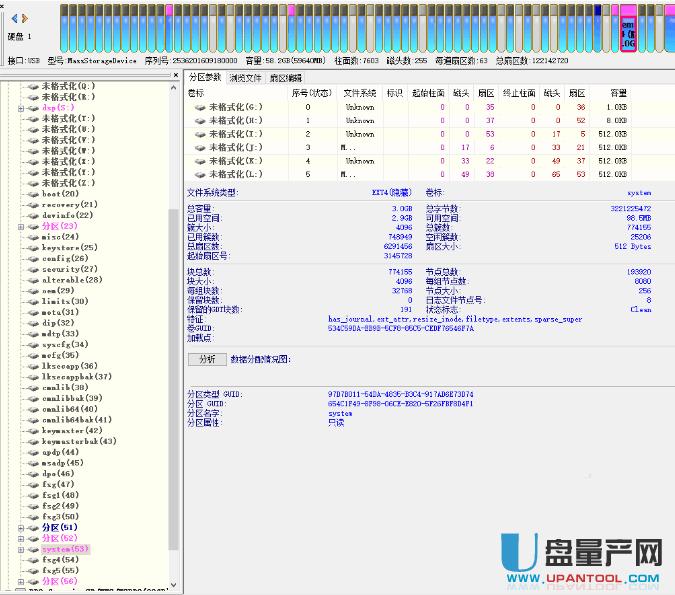Switch to the 浏览文件 tab

(x=245, y=78)
